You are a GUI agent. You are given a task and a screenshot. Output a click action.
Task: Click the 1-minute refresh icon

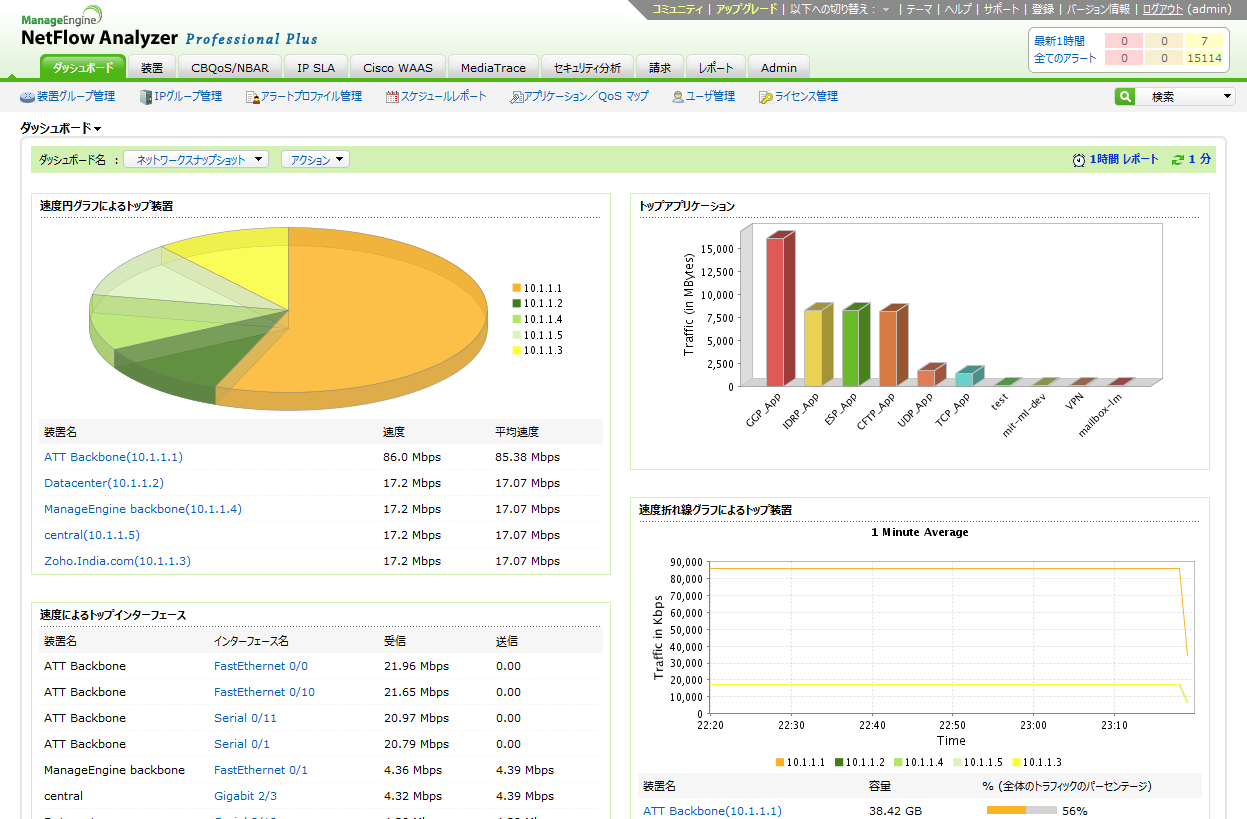pyautogui.click(x=1178, y=160)
